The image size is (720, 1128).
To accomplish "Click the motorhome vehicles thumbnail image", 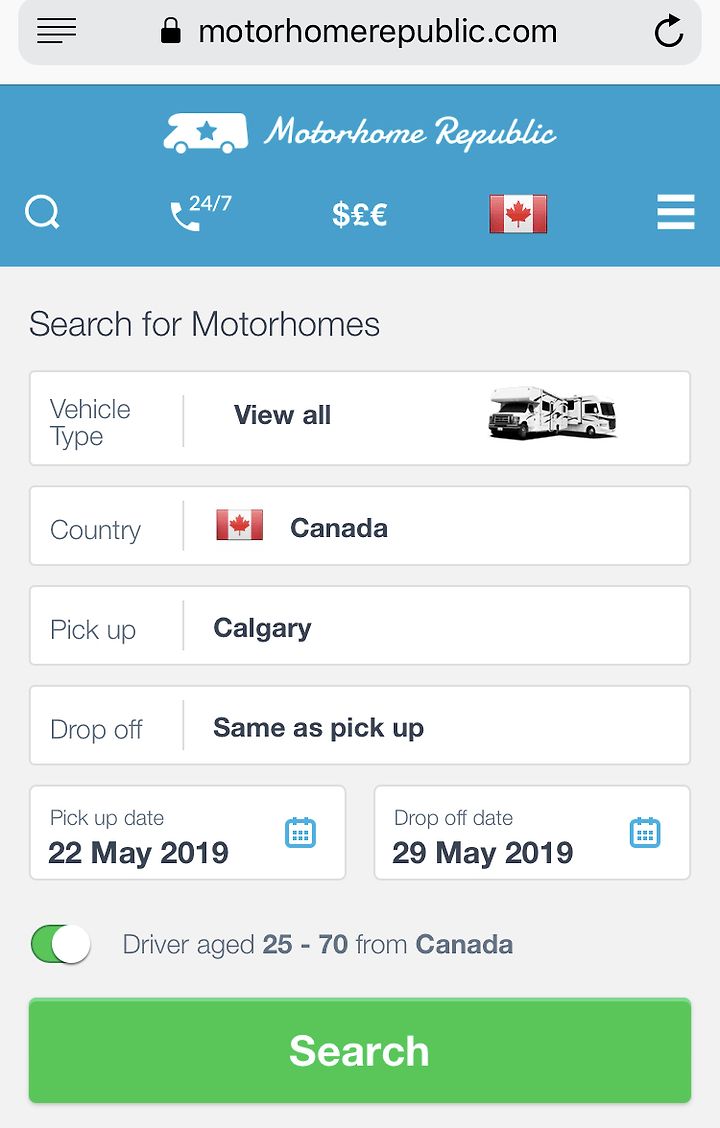I will pyautogui.click(x=552, y=413).
